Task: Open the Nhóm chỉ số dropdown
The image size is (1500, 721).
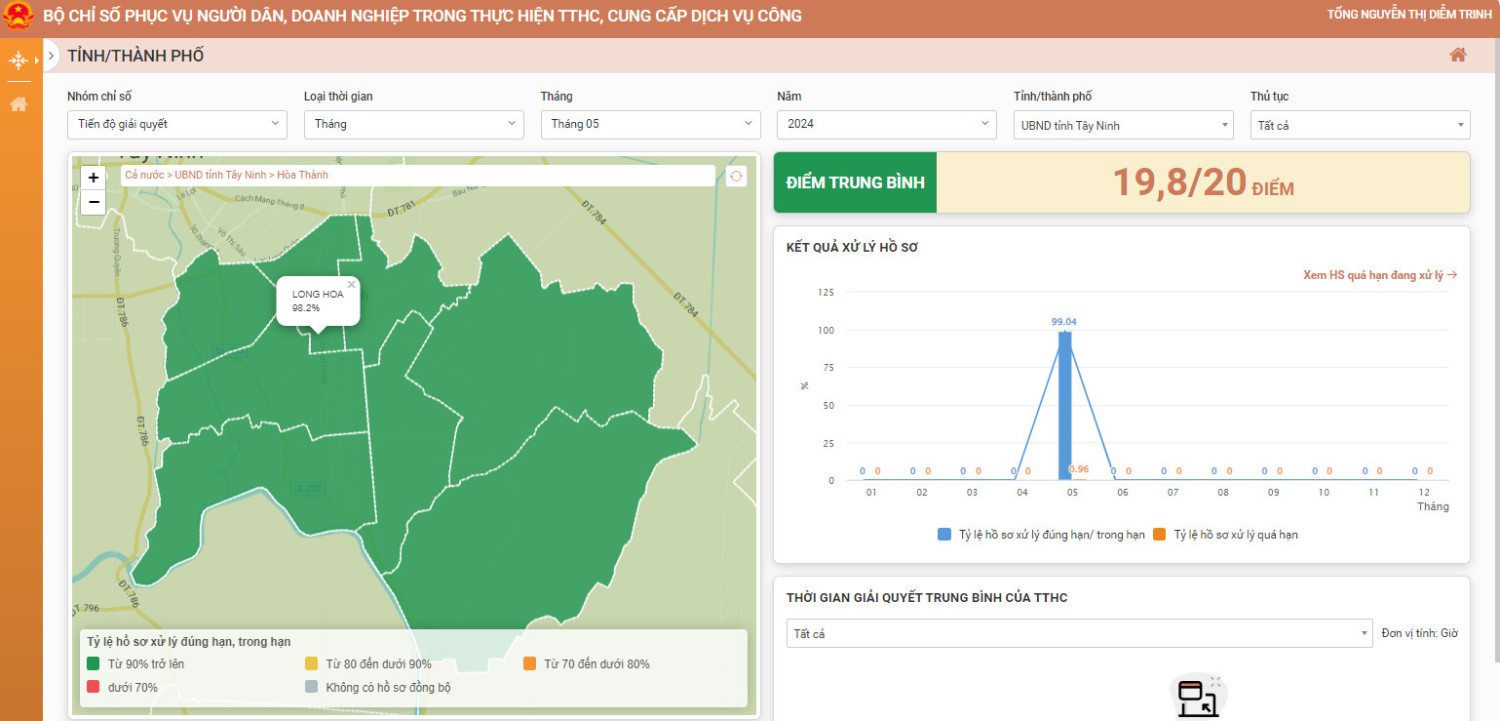Action: pos(177,124)
